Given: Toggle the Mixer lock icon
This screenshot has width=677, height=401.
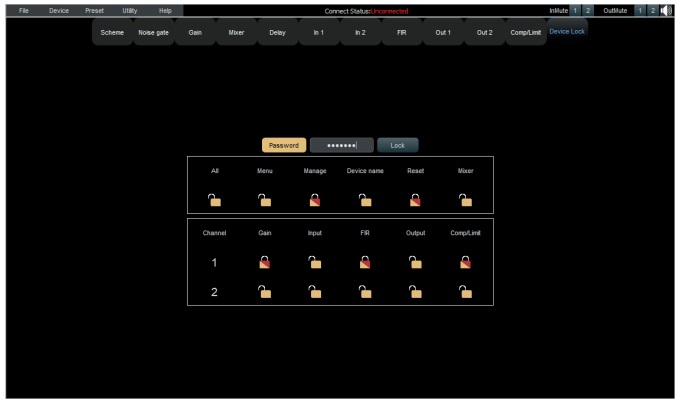Looking at the screenshot, I should pos(466,199).
